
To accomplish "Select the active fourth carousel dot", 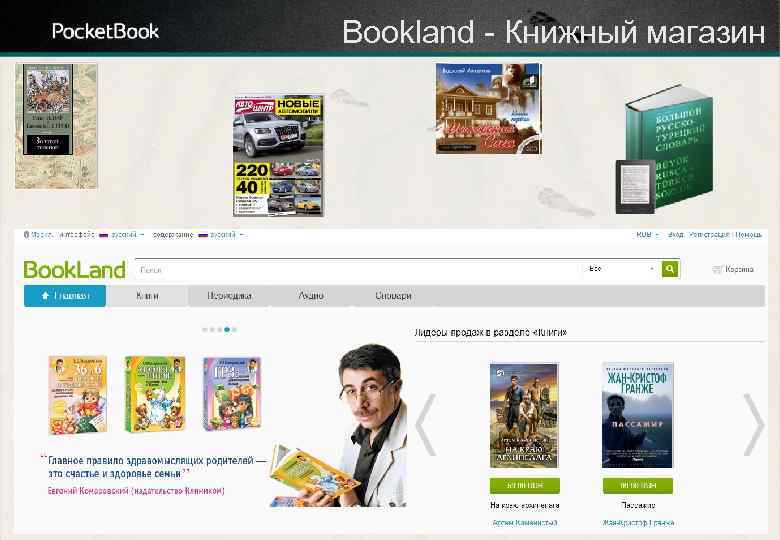I will click(227, 329).
